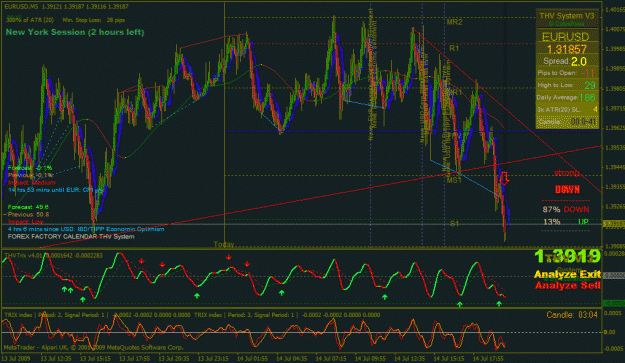Click 'Min. Stop Loss: 28 pips' label
The width and height of the screenshot is (625, 363).
point(94,20)
